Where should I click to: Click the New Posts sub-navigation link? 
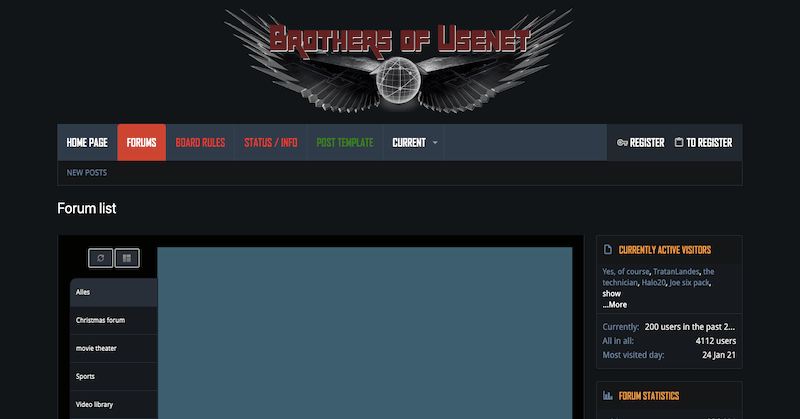coord(87,172)
